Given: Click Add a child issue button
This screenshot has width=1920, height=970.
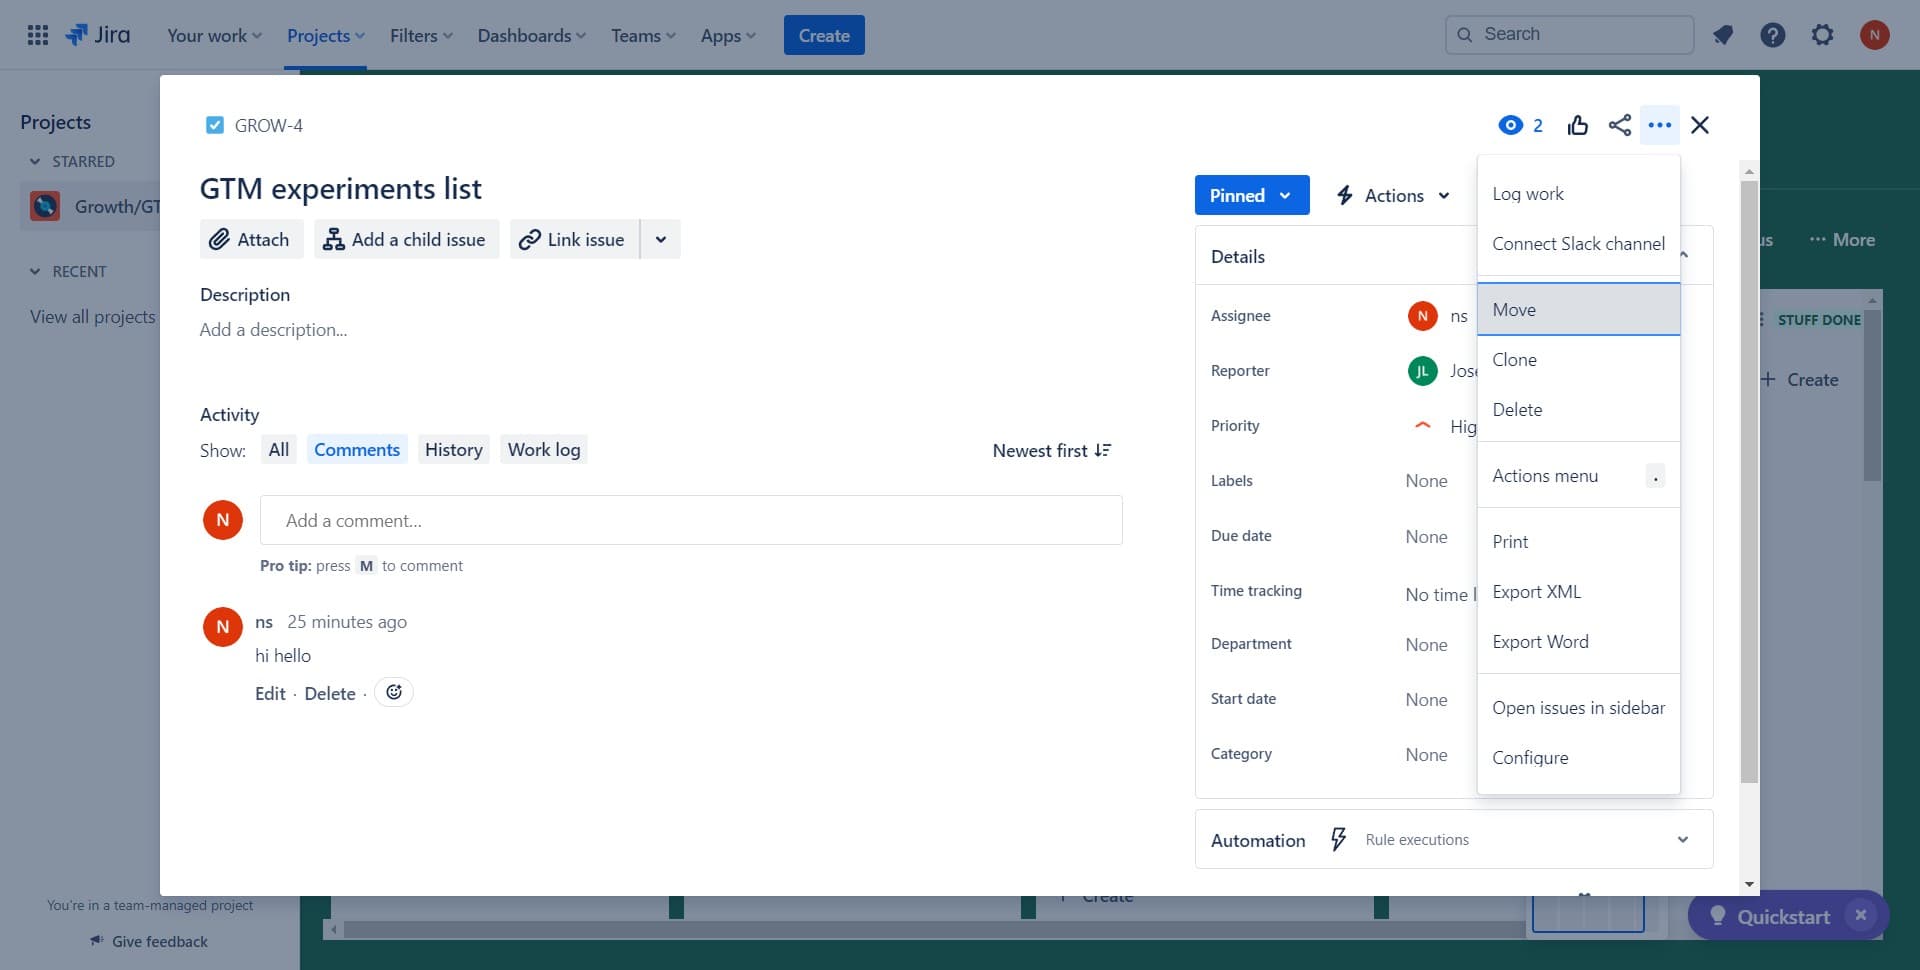Looking at the screenshot, I should tap(406, 240).
